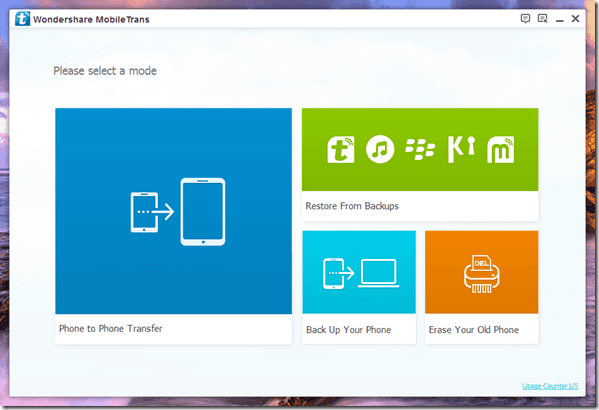599x410 pixels.
Task: Select the MobileTrans backup icon
Action: click(341, 149)
